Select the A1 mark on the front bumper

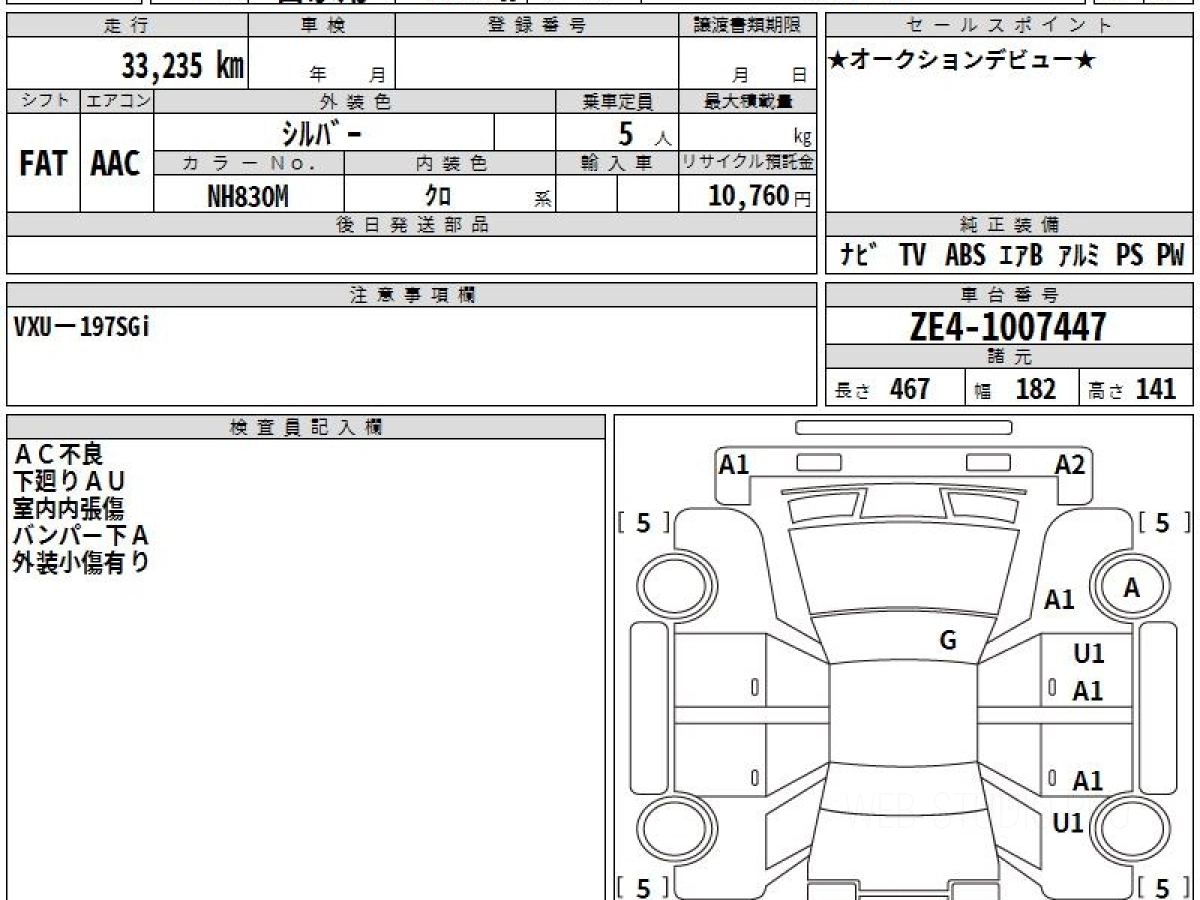[734, 464]
